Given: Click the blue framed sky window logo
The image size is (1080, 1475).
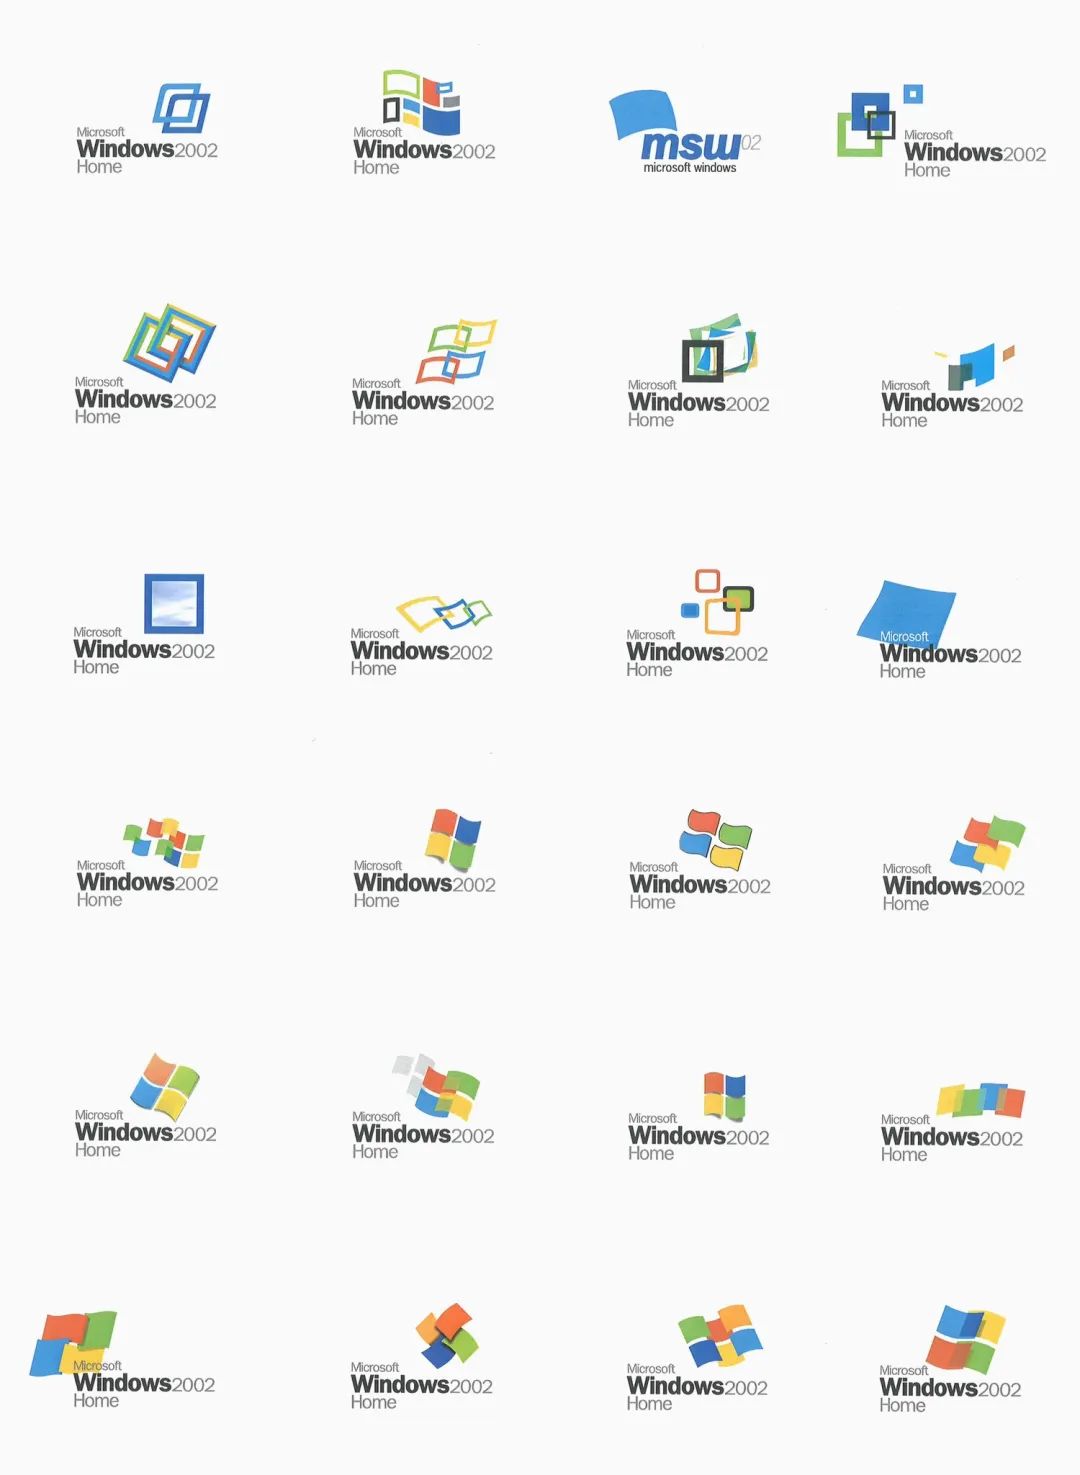Looking at the screenshot, I should (174, 603).
